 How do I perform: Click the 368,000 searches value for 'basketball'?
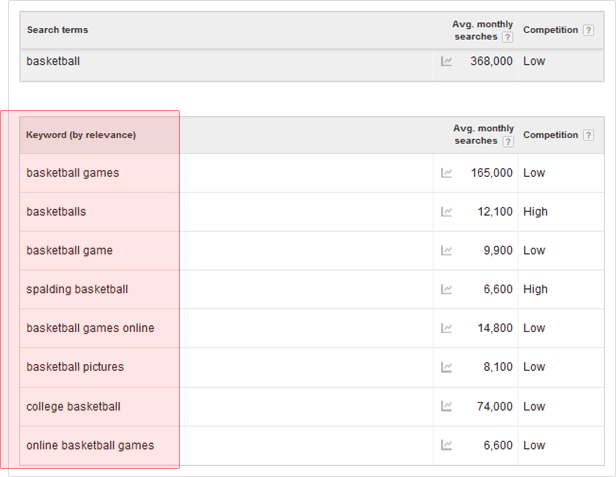[491, 61]
